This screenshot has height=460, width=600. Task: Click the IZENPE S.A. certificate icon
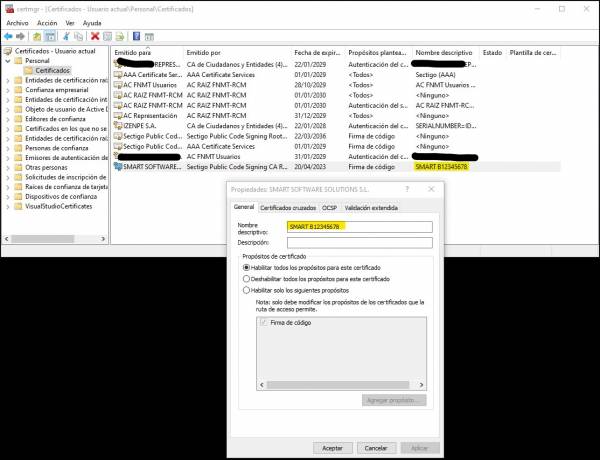click(x=118, y=126)
